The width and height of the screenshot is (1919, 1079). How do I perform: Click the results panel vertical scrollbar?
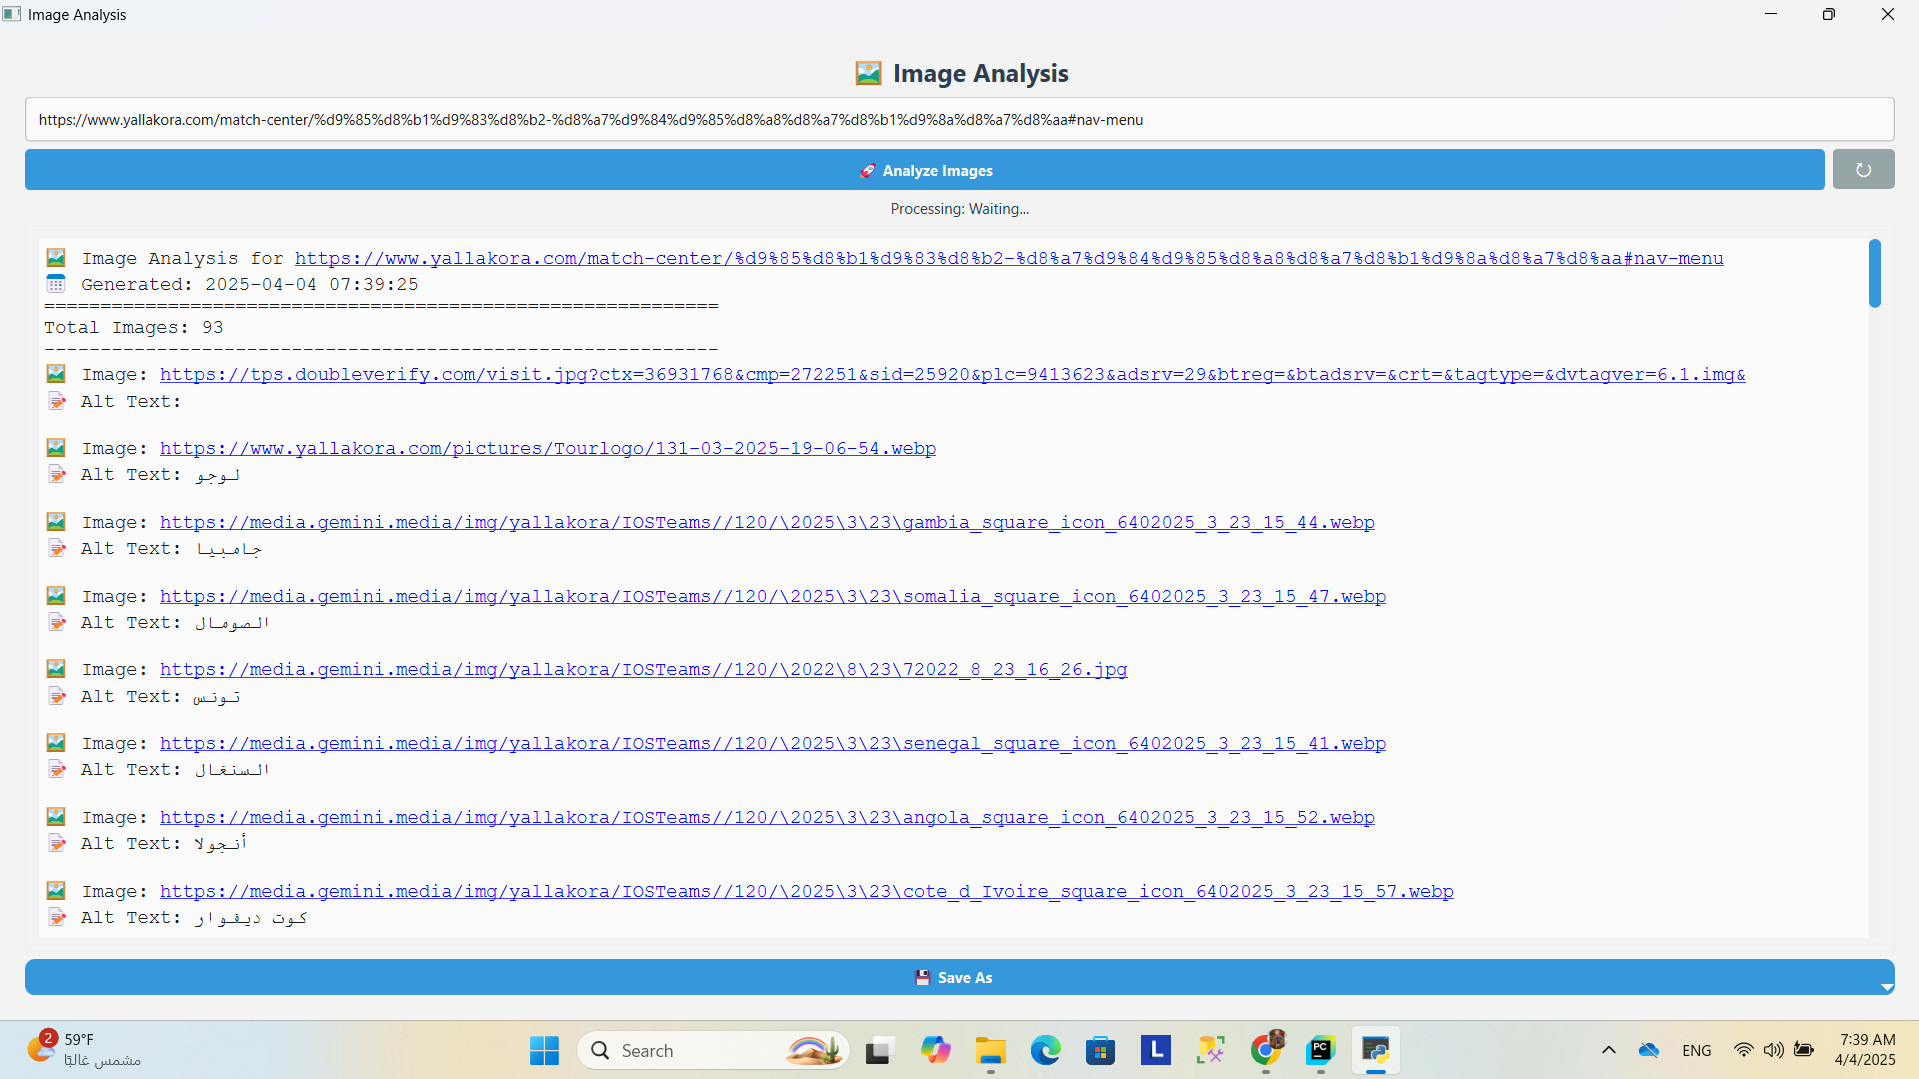(1874, 273)
